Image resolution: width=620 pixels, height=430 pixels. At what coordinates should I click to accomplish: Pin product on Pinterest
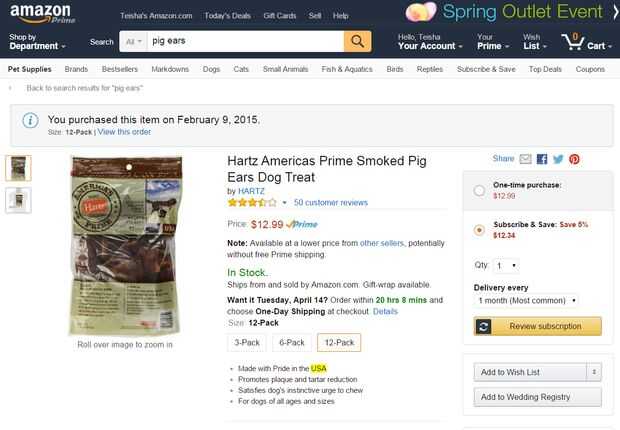point(574,159)
